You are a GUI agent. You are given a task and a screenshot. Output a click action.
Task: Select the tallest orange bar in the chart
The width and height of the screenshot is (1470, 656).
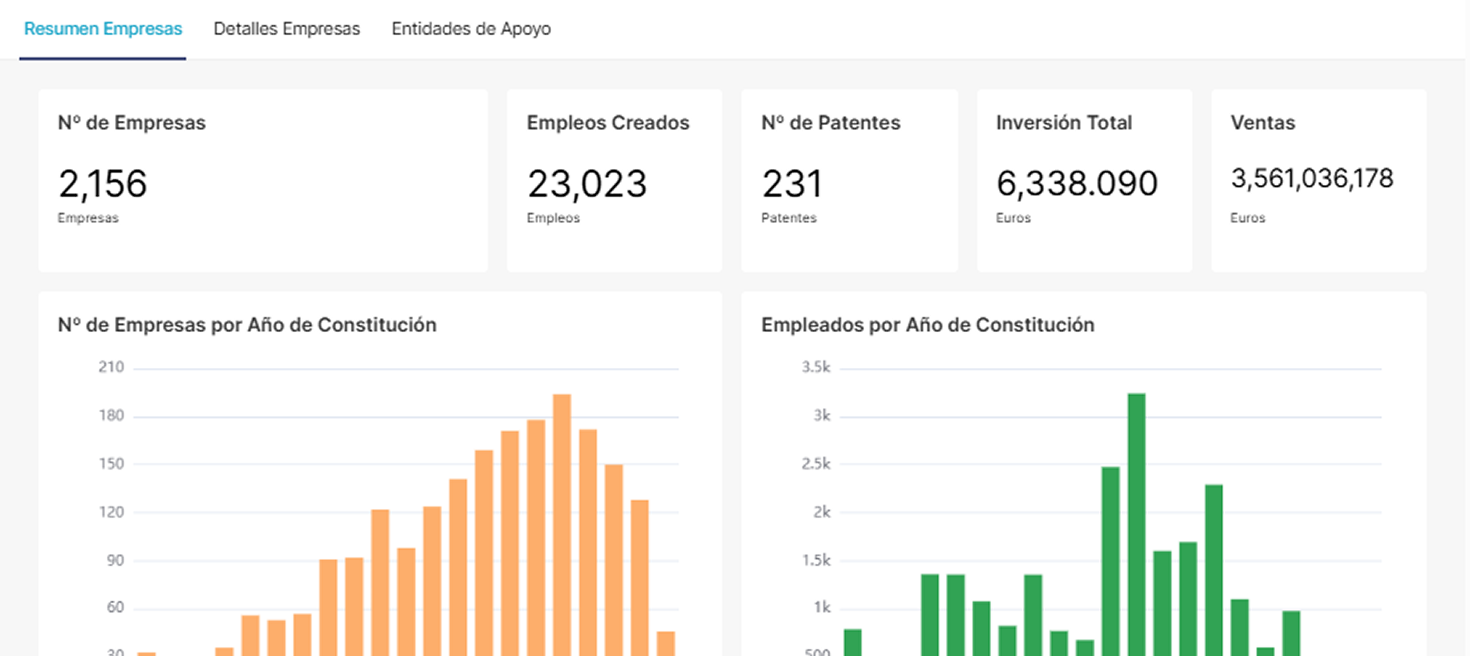coord(562,520)
